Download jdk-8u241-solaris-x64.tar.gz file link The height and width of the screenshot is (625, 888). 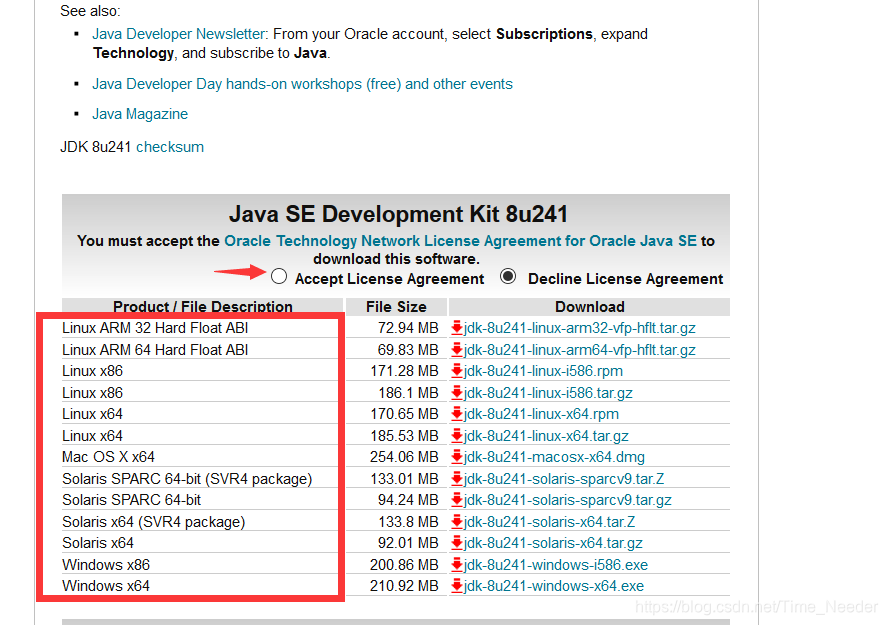pyautogui.click(x=553, y=543)
